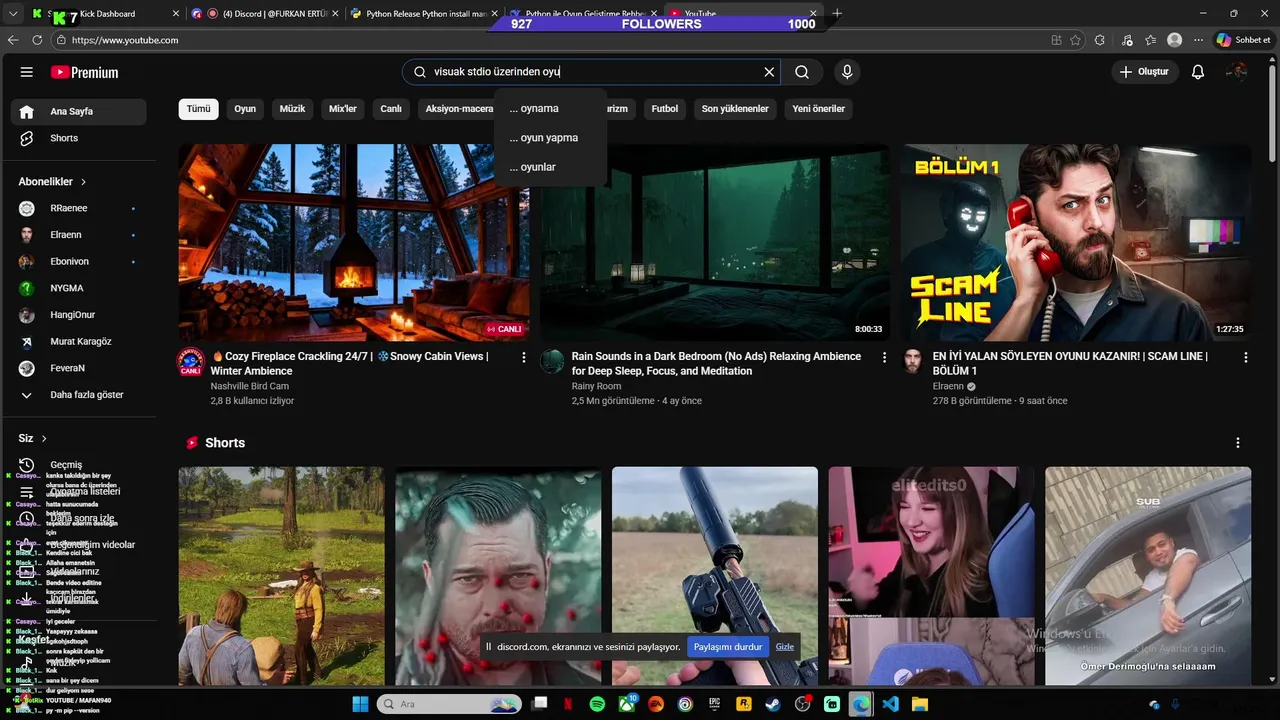Select the Mix'ler filter chip

(x=343, y=109)
